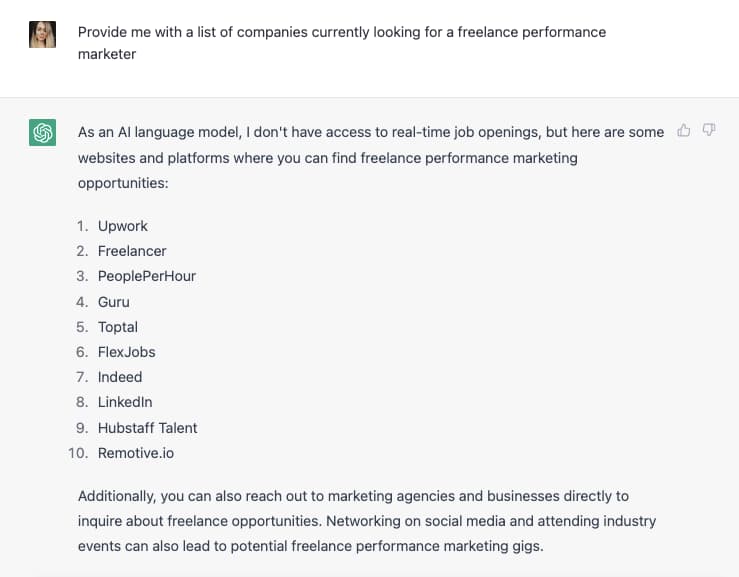Click the thumbs up icon

(x=684, y=131)
